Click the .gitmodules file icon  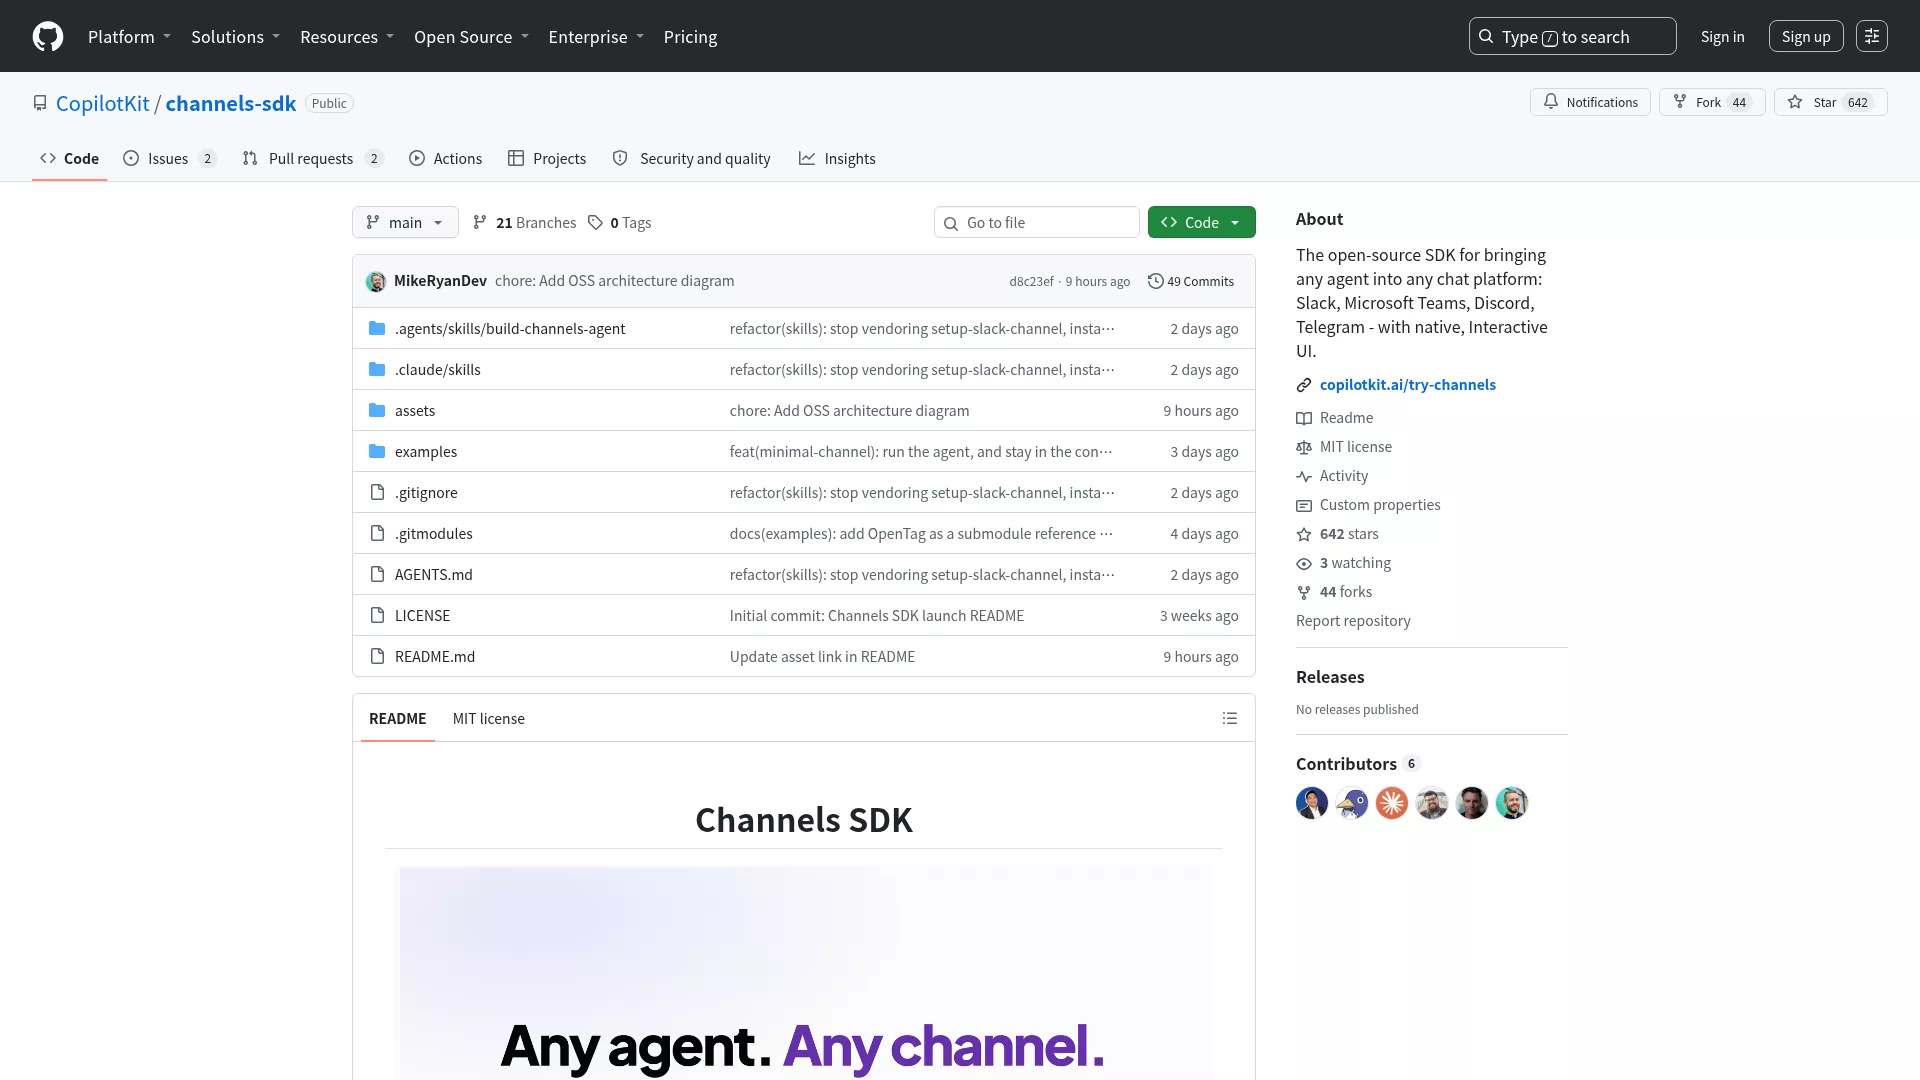click(x=377, y=534)
